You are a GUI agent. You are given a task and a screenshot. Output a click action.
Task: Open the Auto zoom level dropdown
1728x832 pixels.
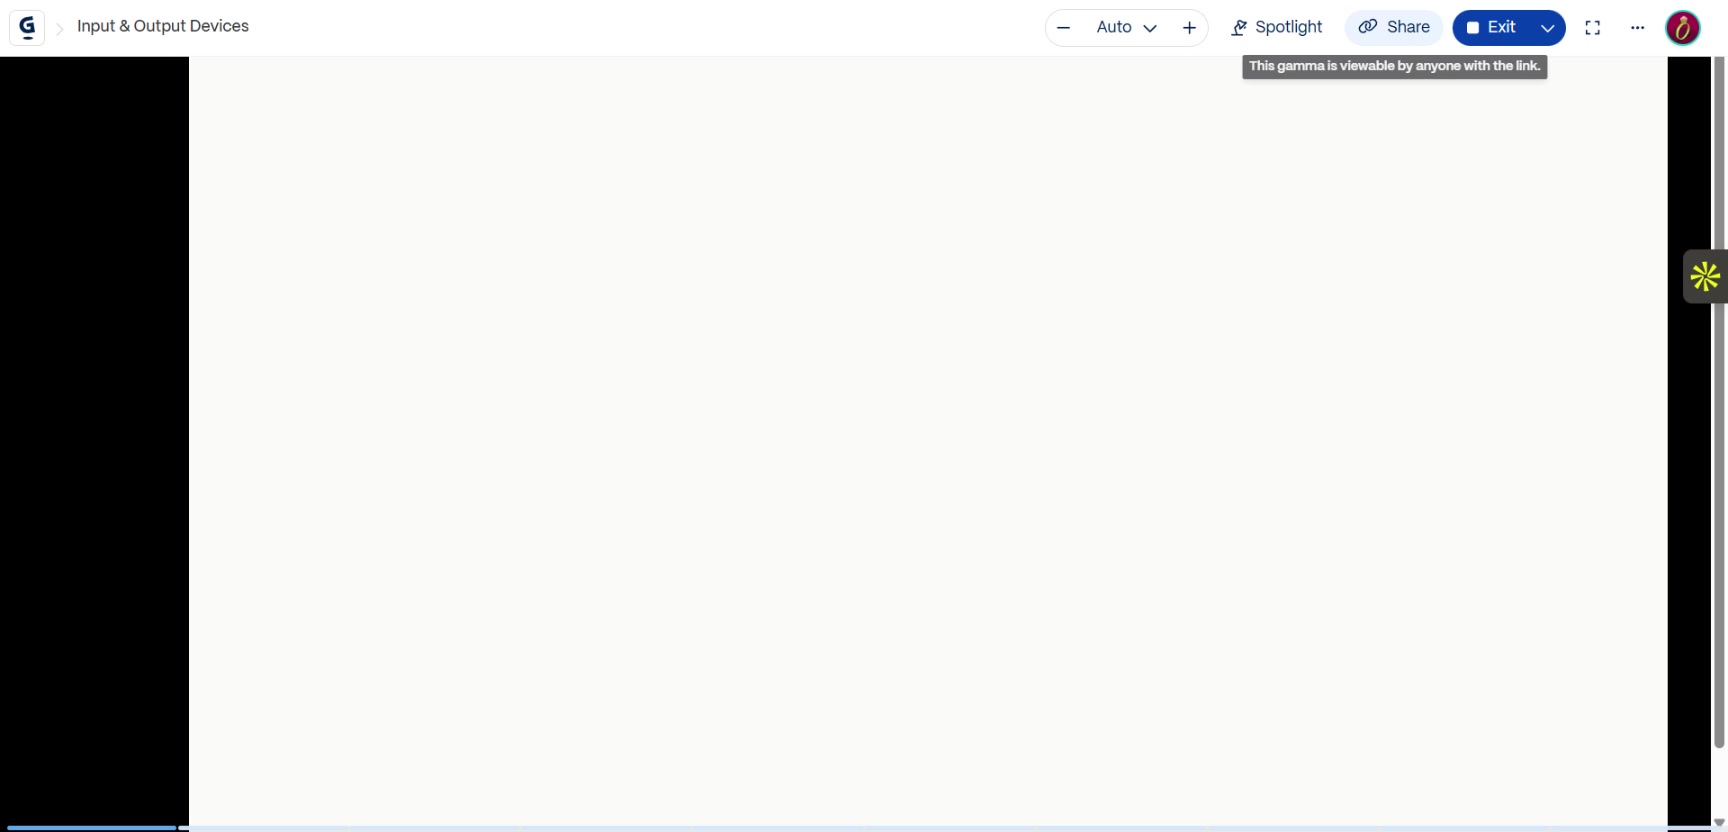click(1126, 28)
